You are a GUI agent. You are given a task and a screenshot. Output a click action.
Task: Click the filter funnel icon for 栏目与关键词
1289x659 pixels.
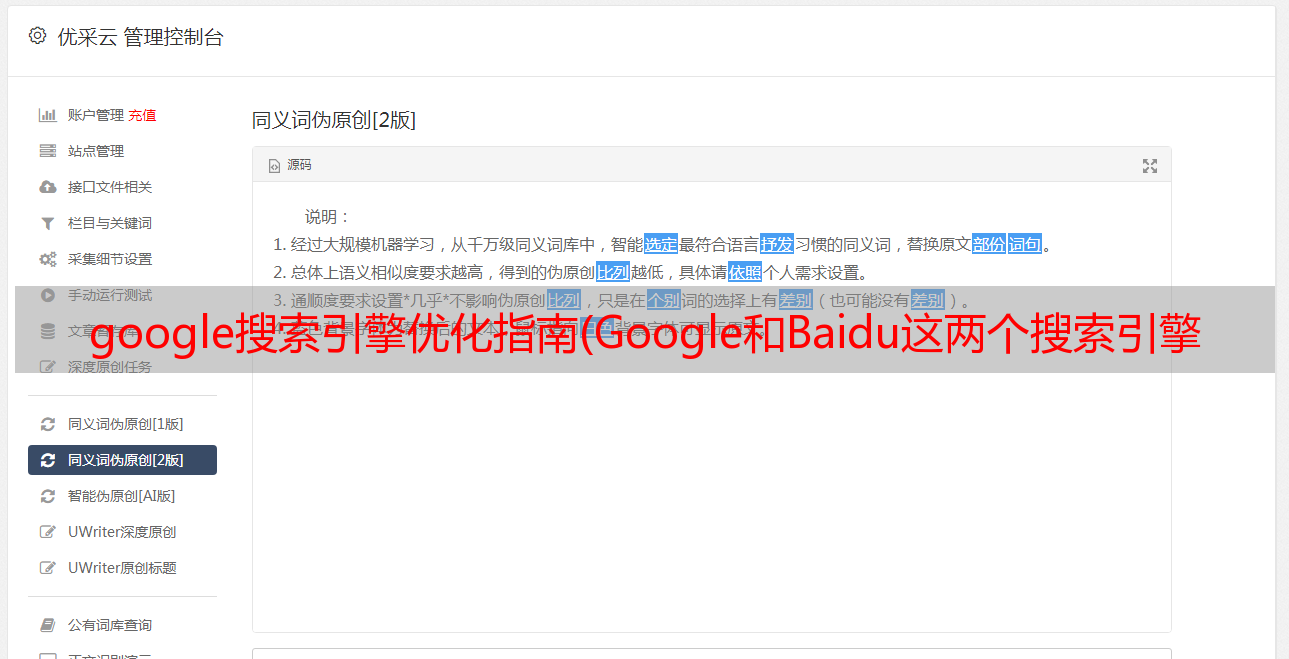[47, 223]
